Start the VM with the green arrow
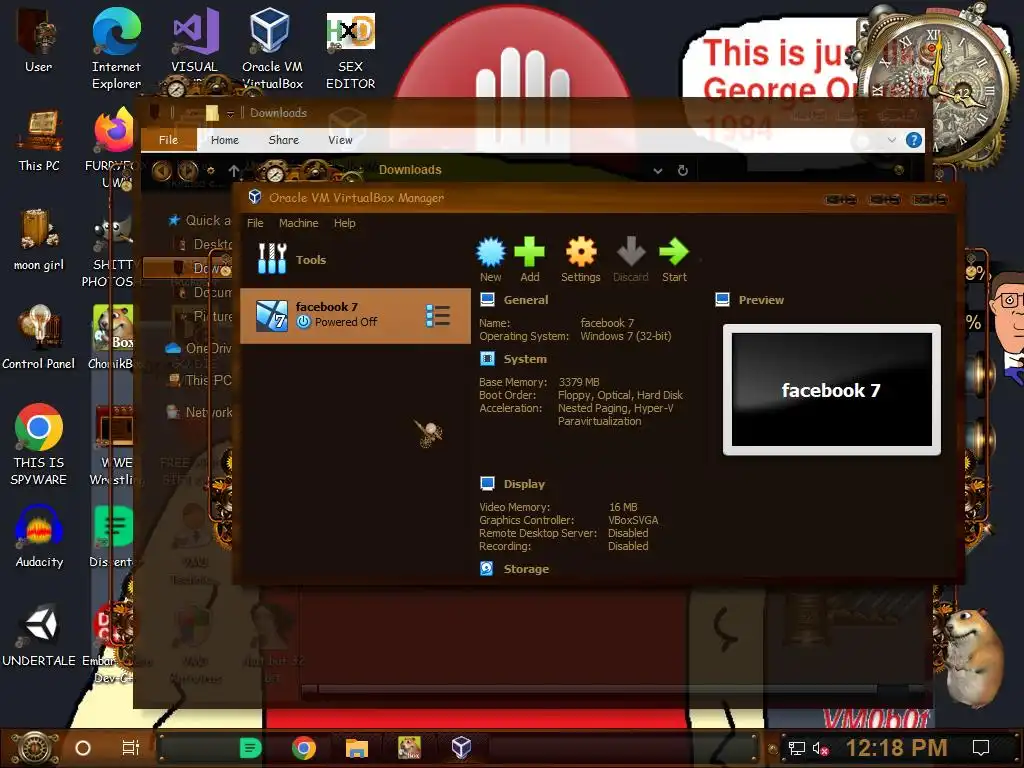 coord(674,259)
